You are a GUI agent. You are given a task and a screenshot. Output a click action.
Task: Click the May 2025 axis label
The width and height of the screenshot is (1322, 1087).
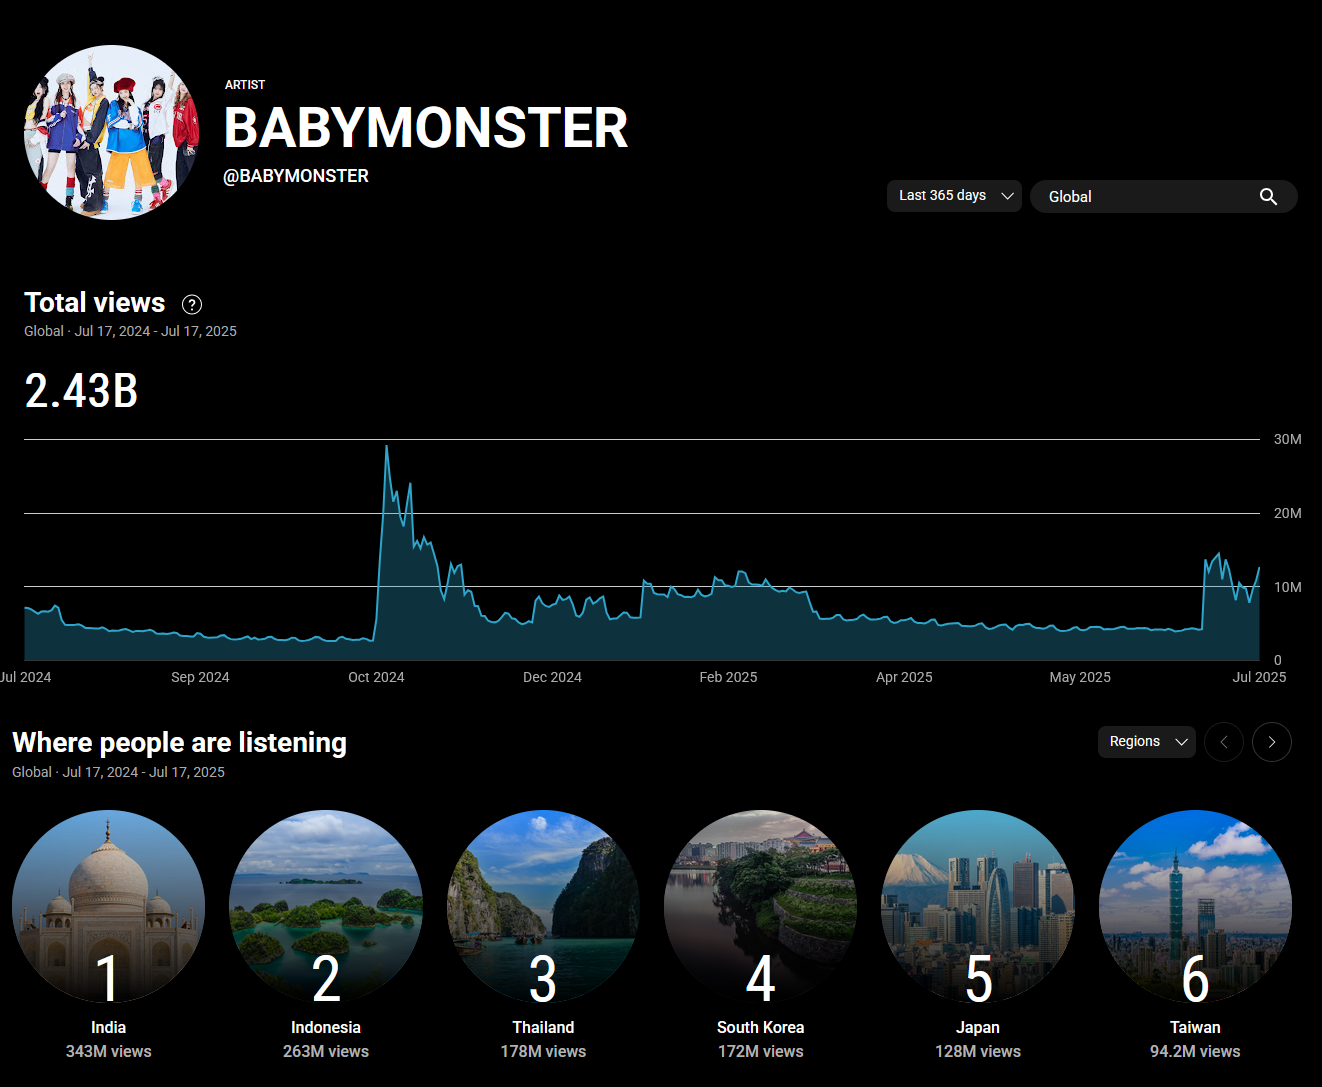point(1080,677)
